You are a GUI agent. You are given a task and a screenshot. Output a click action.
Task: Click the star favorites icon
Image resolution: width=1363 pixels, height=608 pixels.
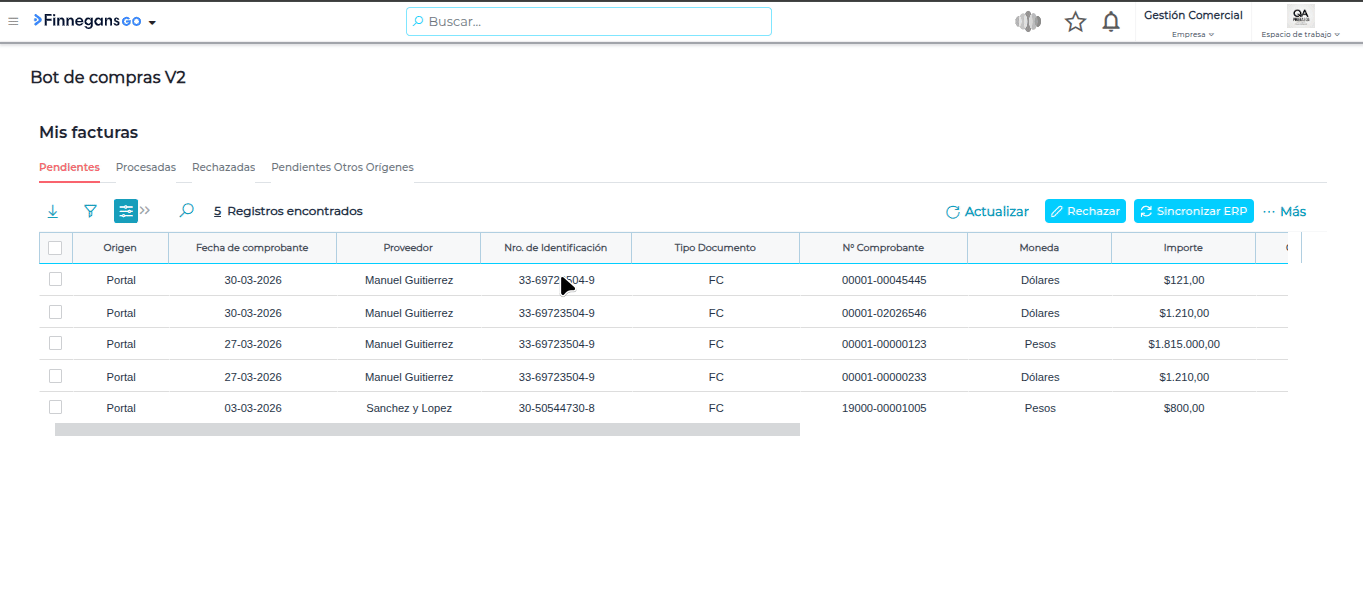click(1075, 21)
